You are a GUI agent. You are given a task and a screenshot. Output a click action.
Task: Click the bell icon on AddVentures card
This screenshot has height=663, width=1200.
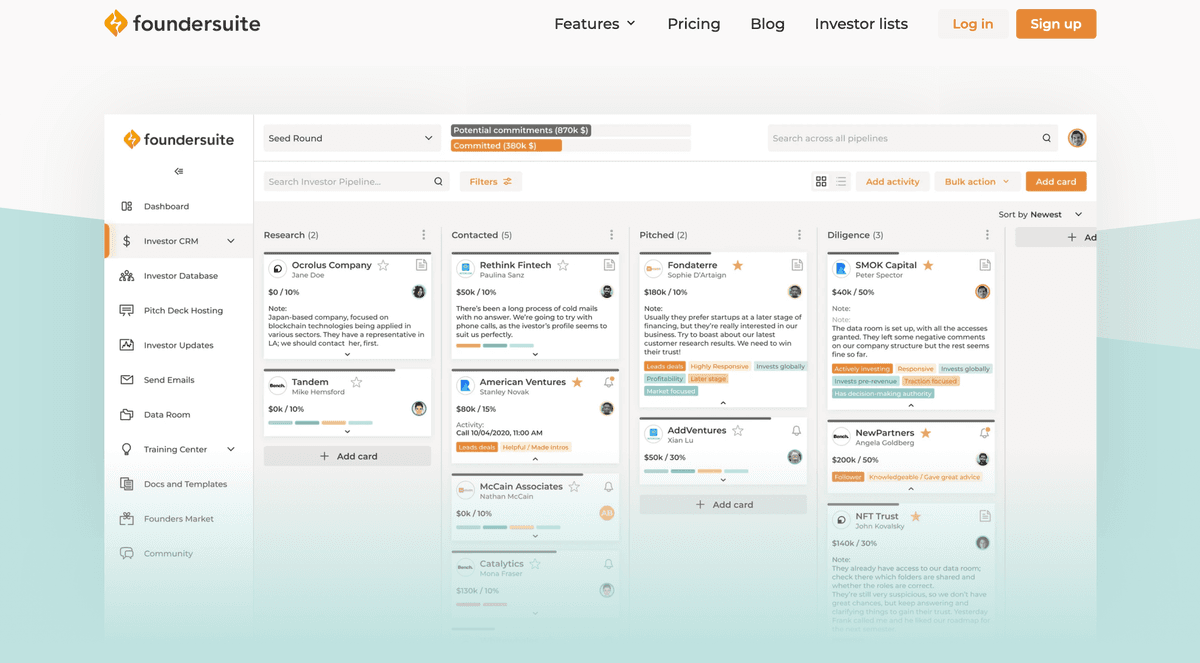coord(796,431)
